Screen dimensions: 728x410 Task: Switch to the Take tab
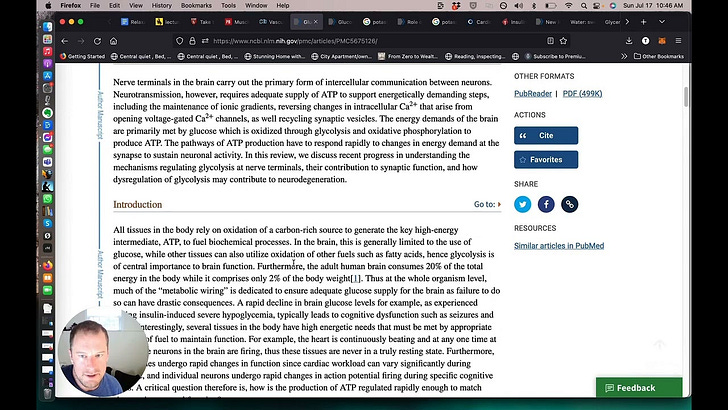[202, 22]
